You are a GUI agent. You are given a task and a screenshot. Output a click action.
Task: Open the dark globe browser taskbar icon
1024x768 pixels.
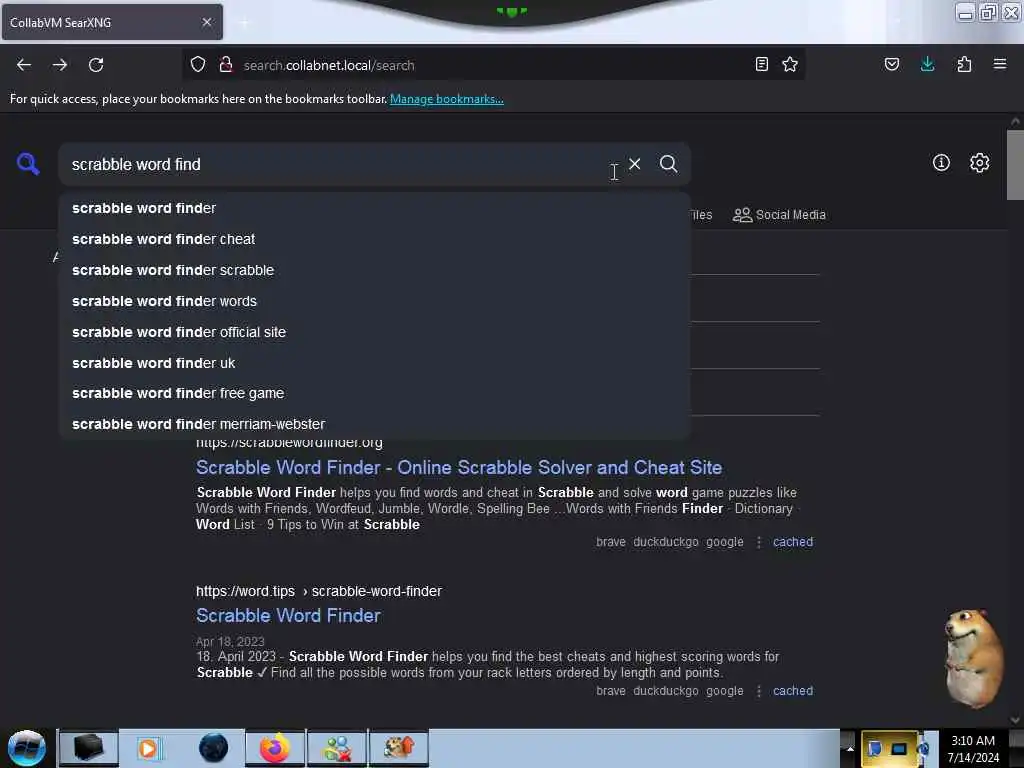[x=213, y=748]
